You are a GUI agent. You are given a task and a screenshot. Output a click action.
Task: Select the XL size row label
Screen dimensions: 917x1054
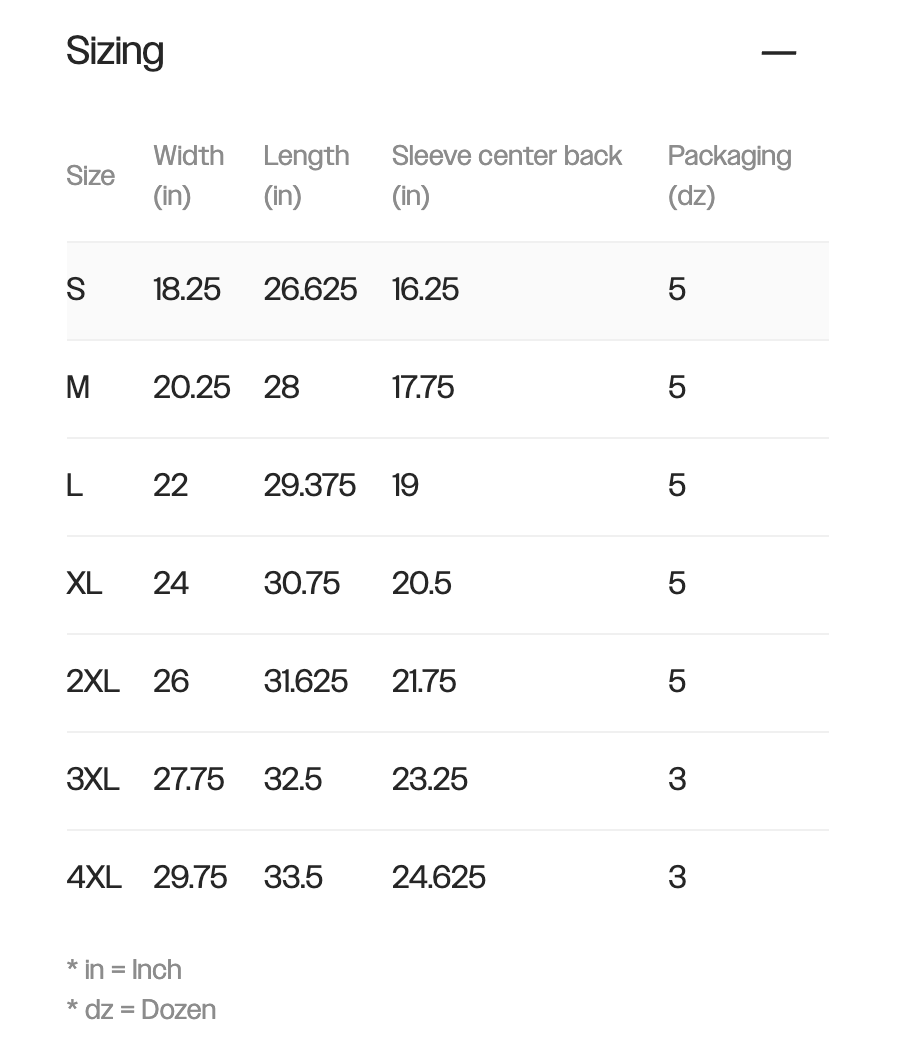(x=84, y=583)
